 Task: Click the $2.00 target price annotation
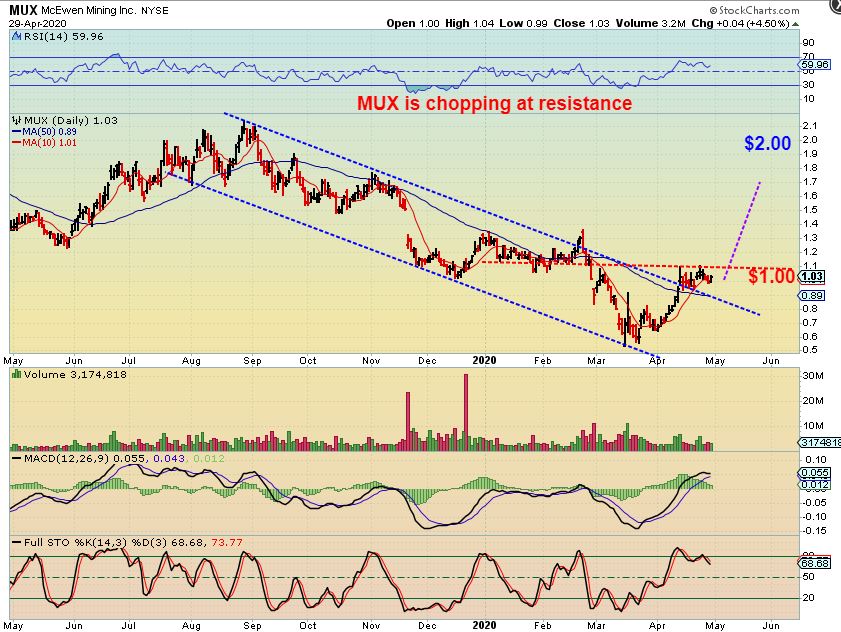[768, 143]
